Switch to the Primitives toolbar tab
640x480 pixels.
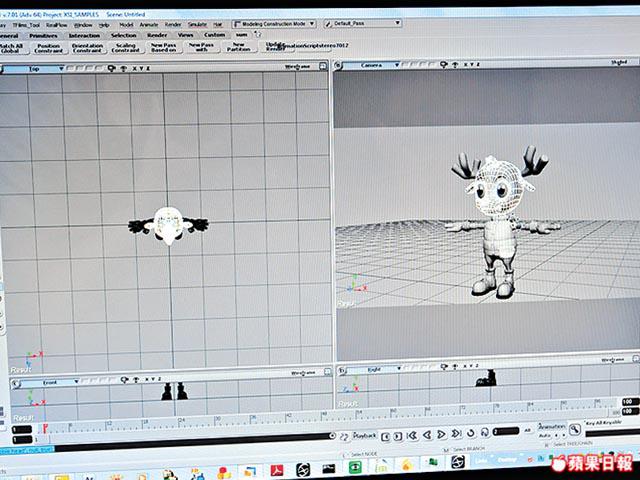pos(43,36)
